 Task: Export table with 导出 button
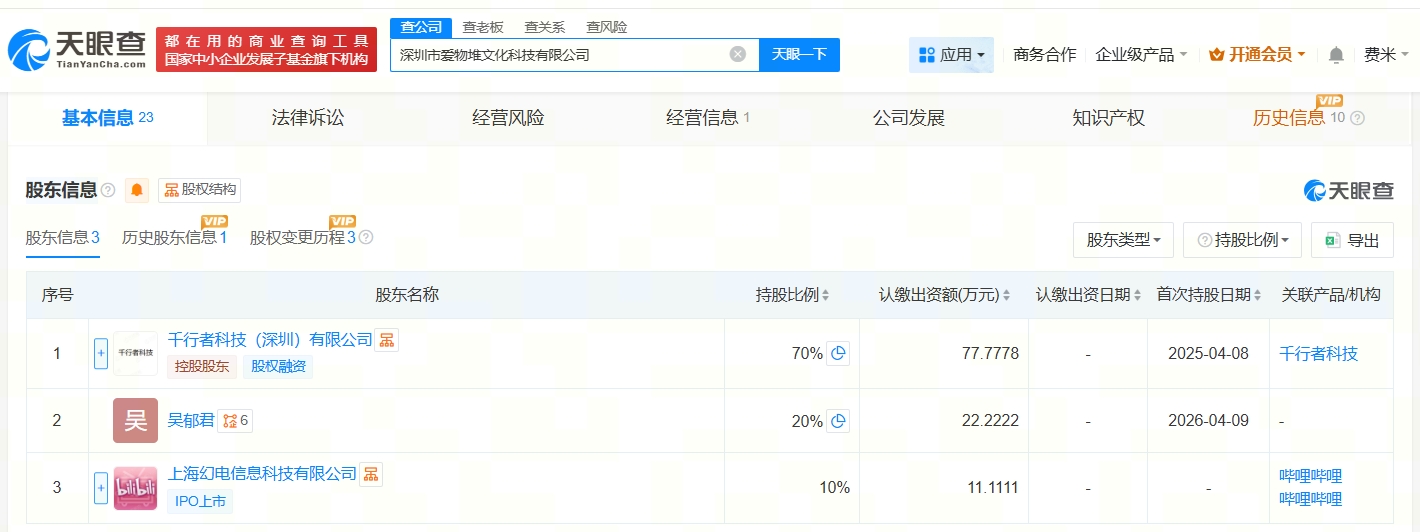pos(1352,240)
